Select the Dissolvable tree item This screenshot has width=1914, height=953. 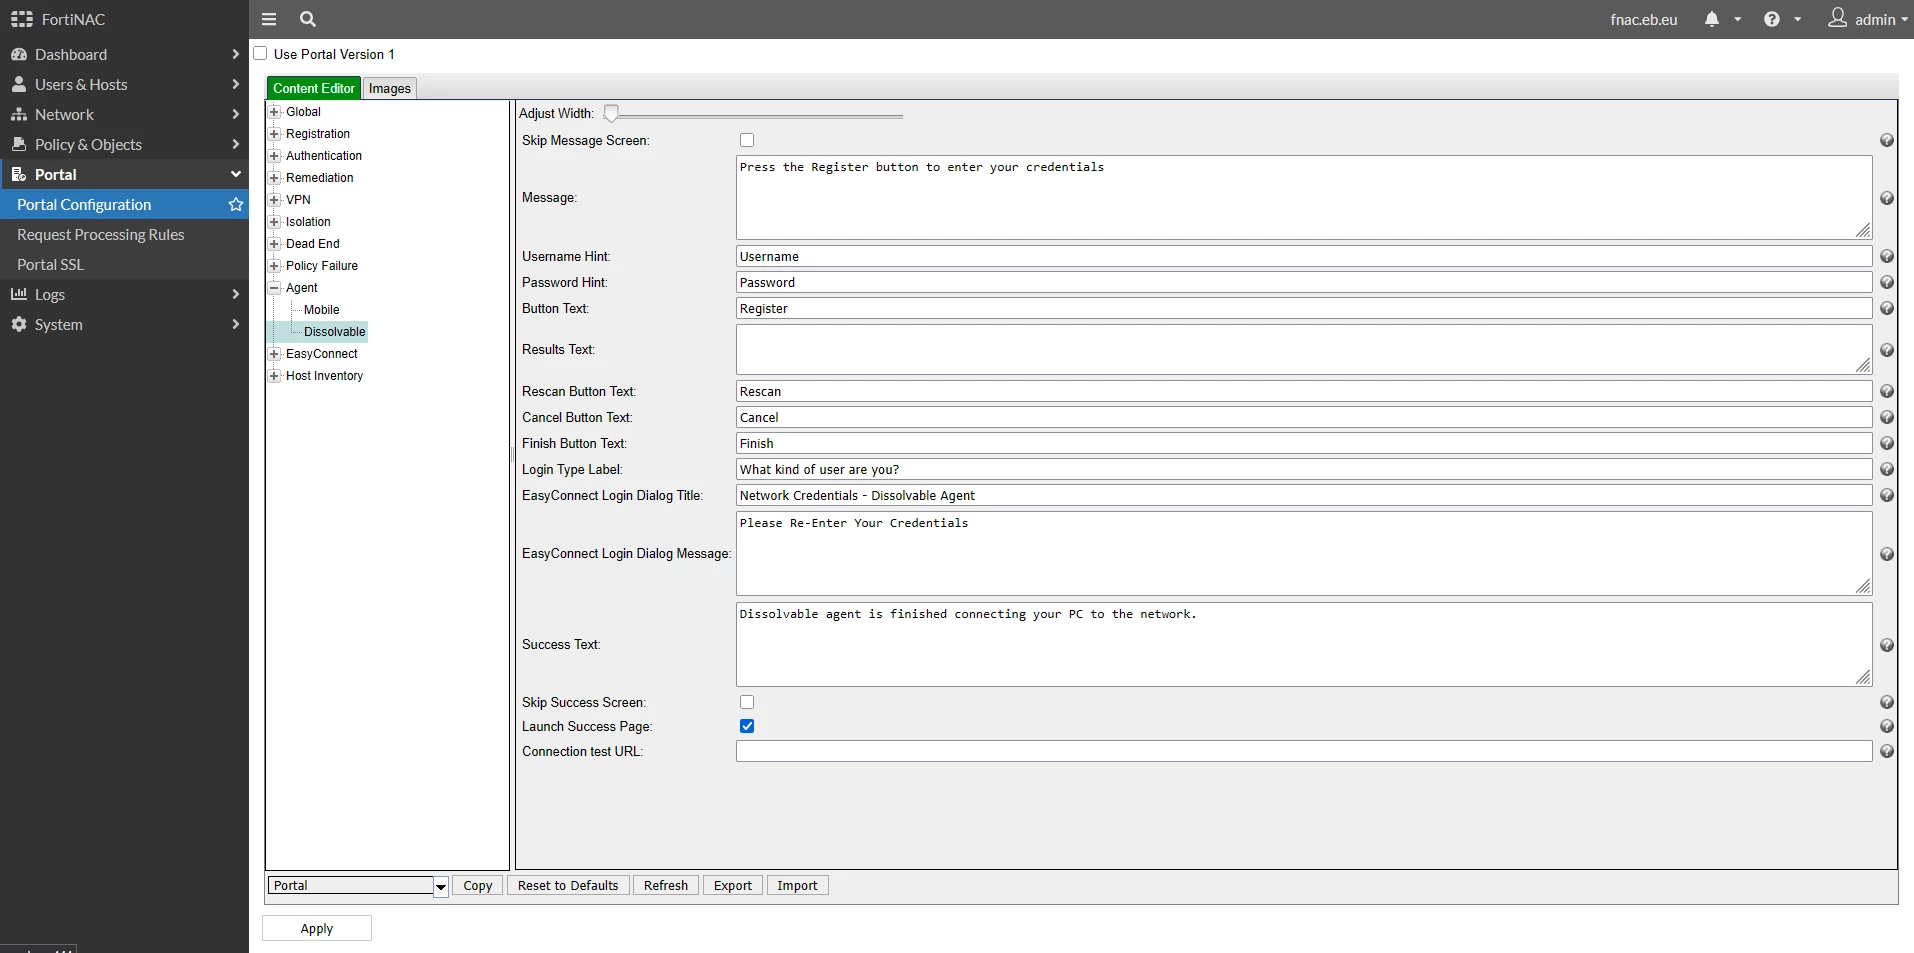click(334, 332)
